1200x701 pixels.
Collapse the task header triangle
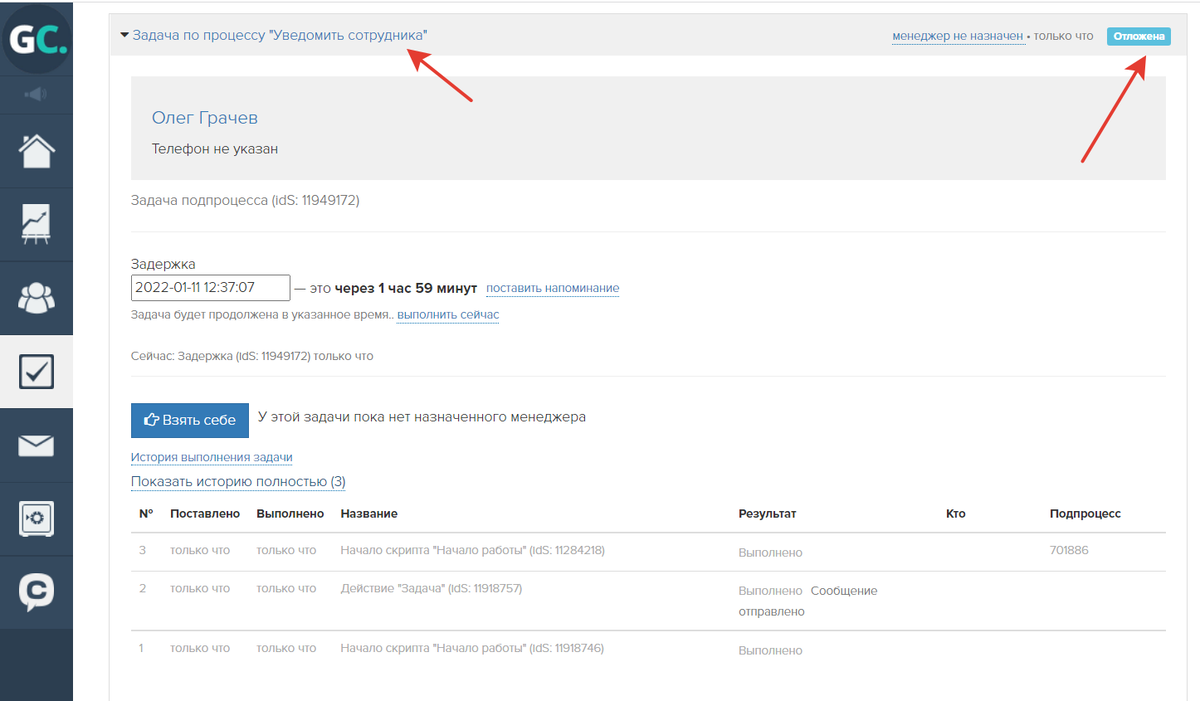(x=124, y=35)
